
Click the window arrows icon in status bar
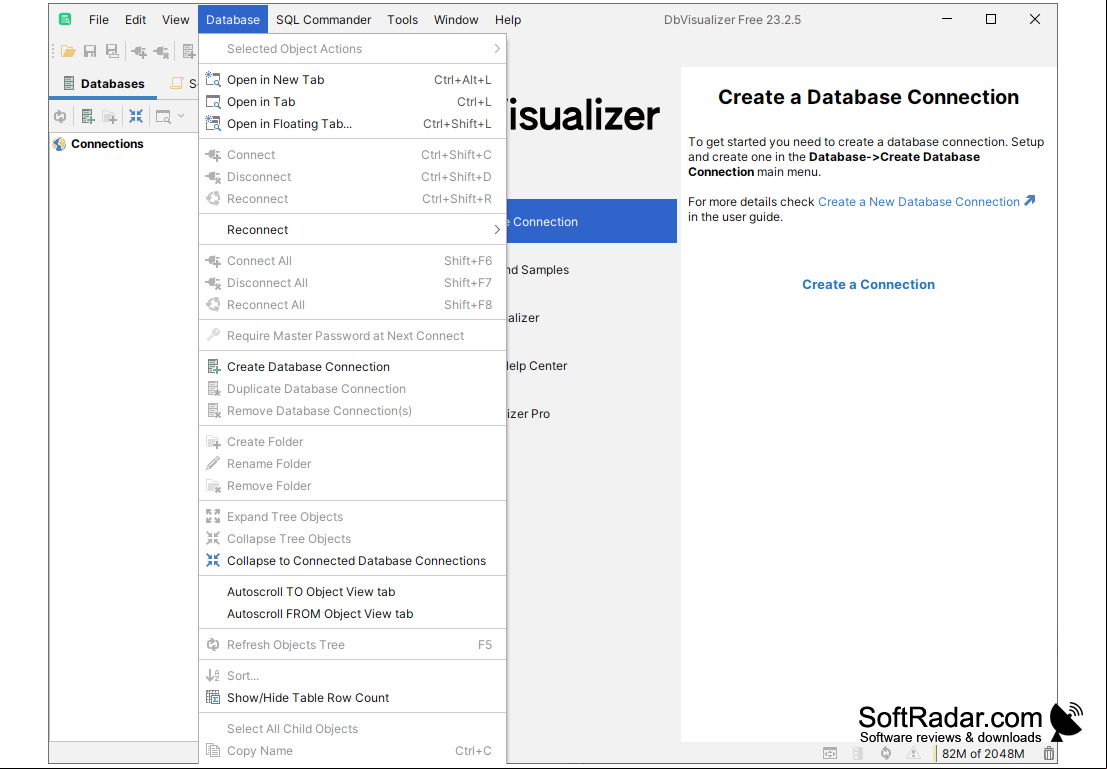pos(830,753)
